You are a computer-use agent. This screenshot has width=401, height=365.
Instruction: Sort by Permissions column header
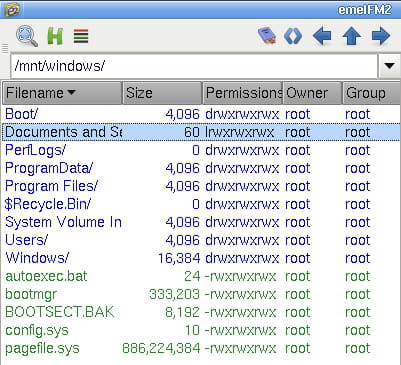click(x=242, y=93)
